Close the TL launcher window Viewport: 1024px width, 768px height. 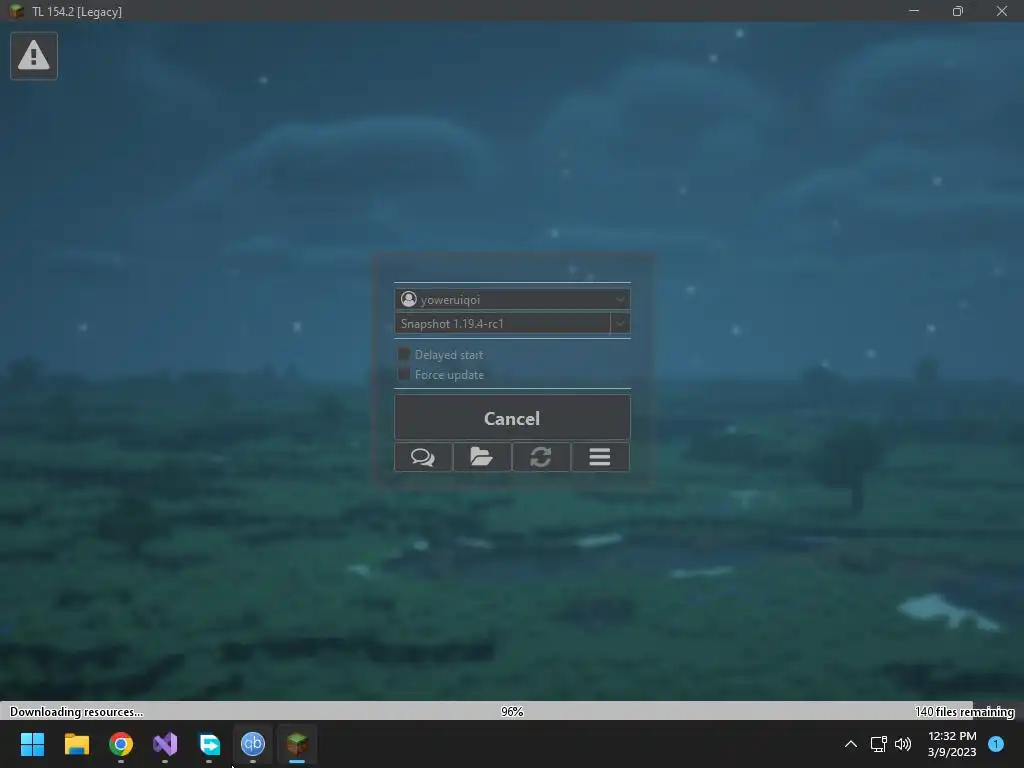click(x=1002, y=11)
